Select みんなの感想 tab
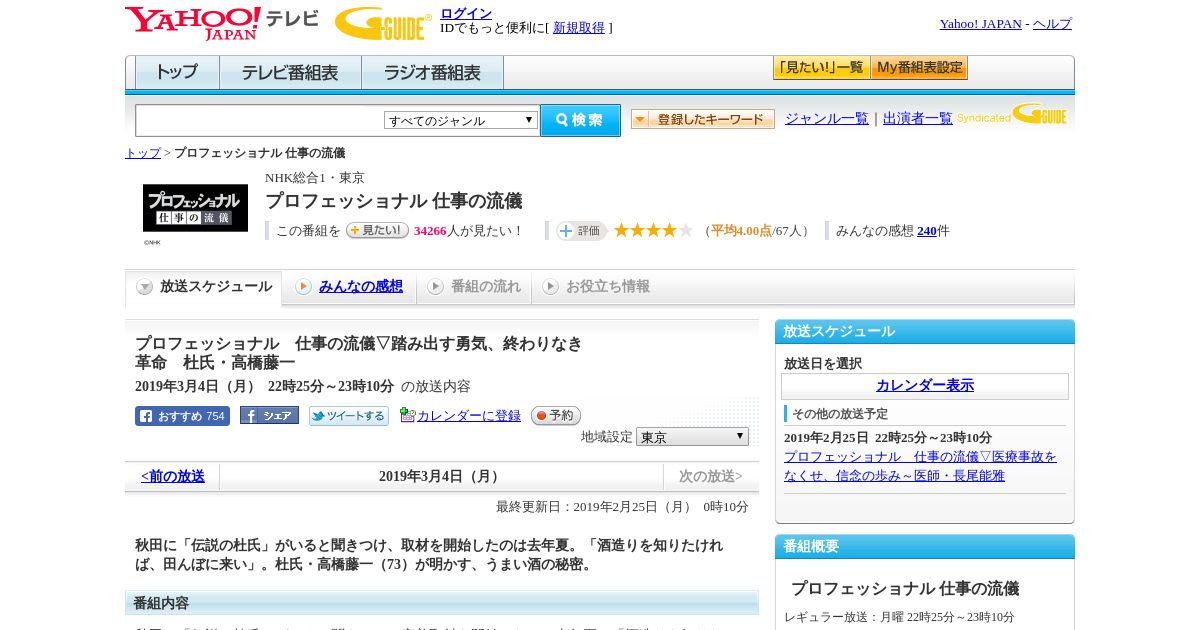The width and height of the screenshot is (1200, 630). 349,287
